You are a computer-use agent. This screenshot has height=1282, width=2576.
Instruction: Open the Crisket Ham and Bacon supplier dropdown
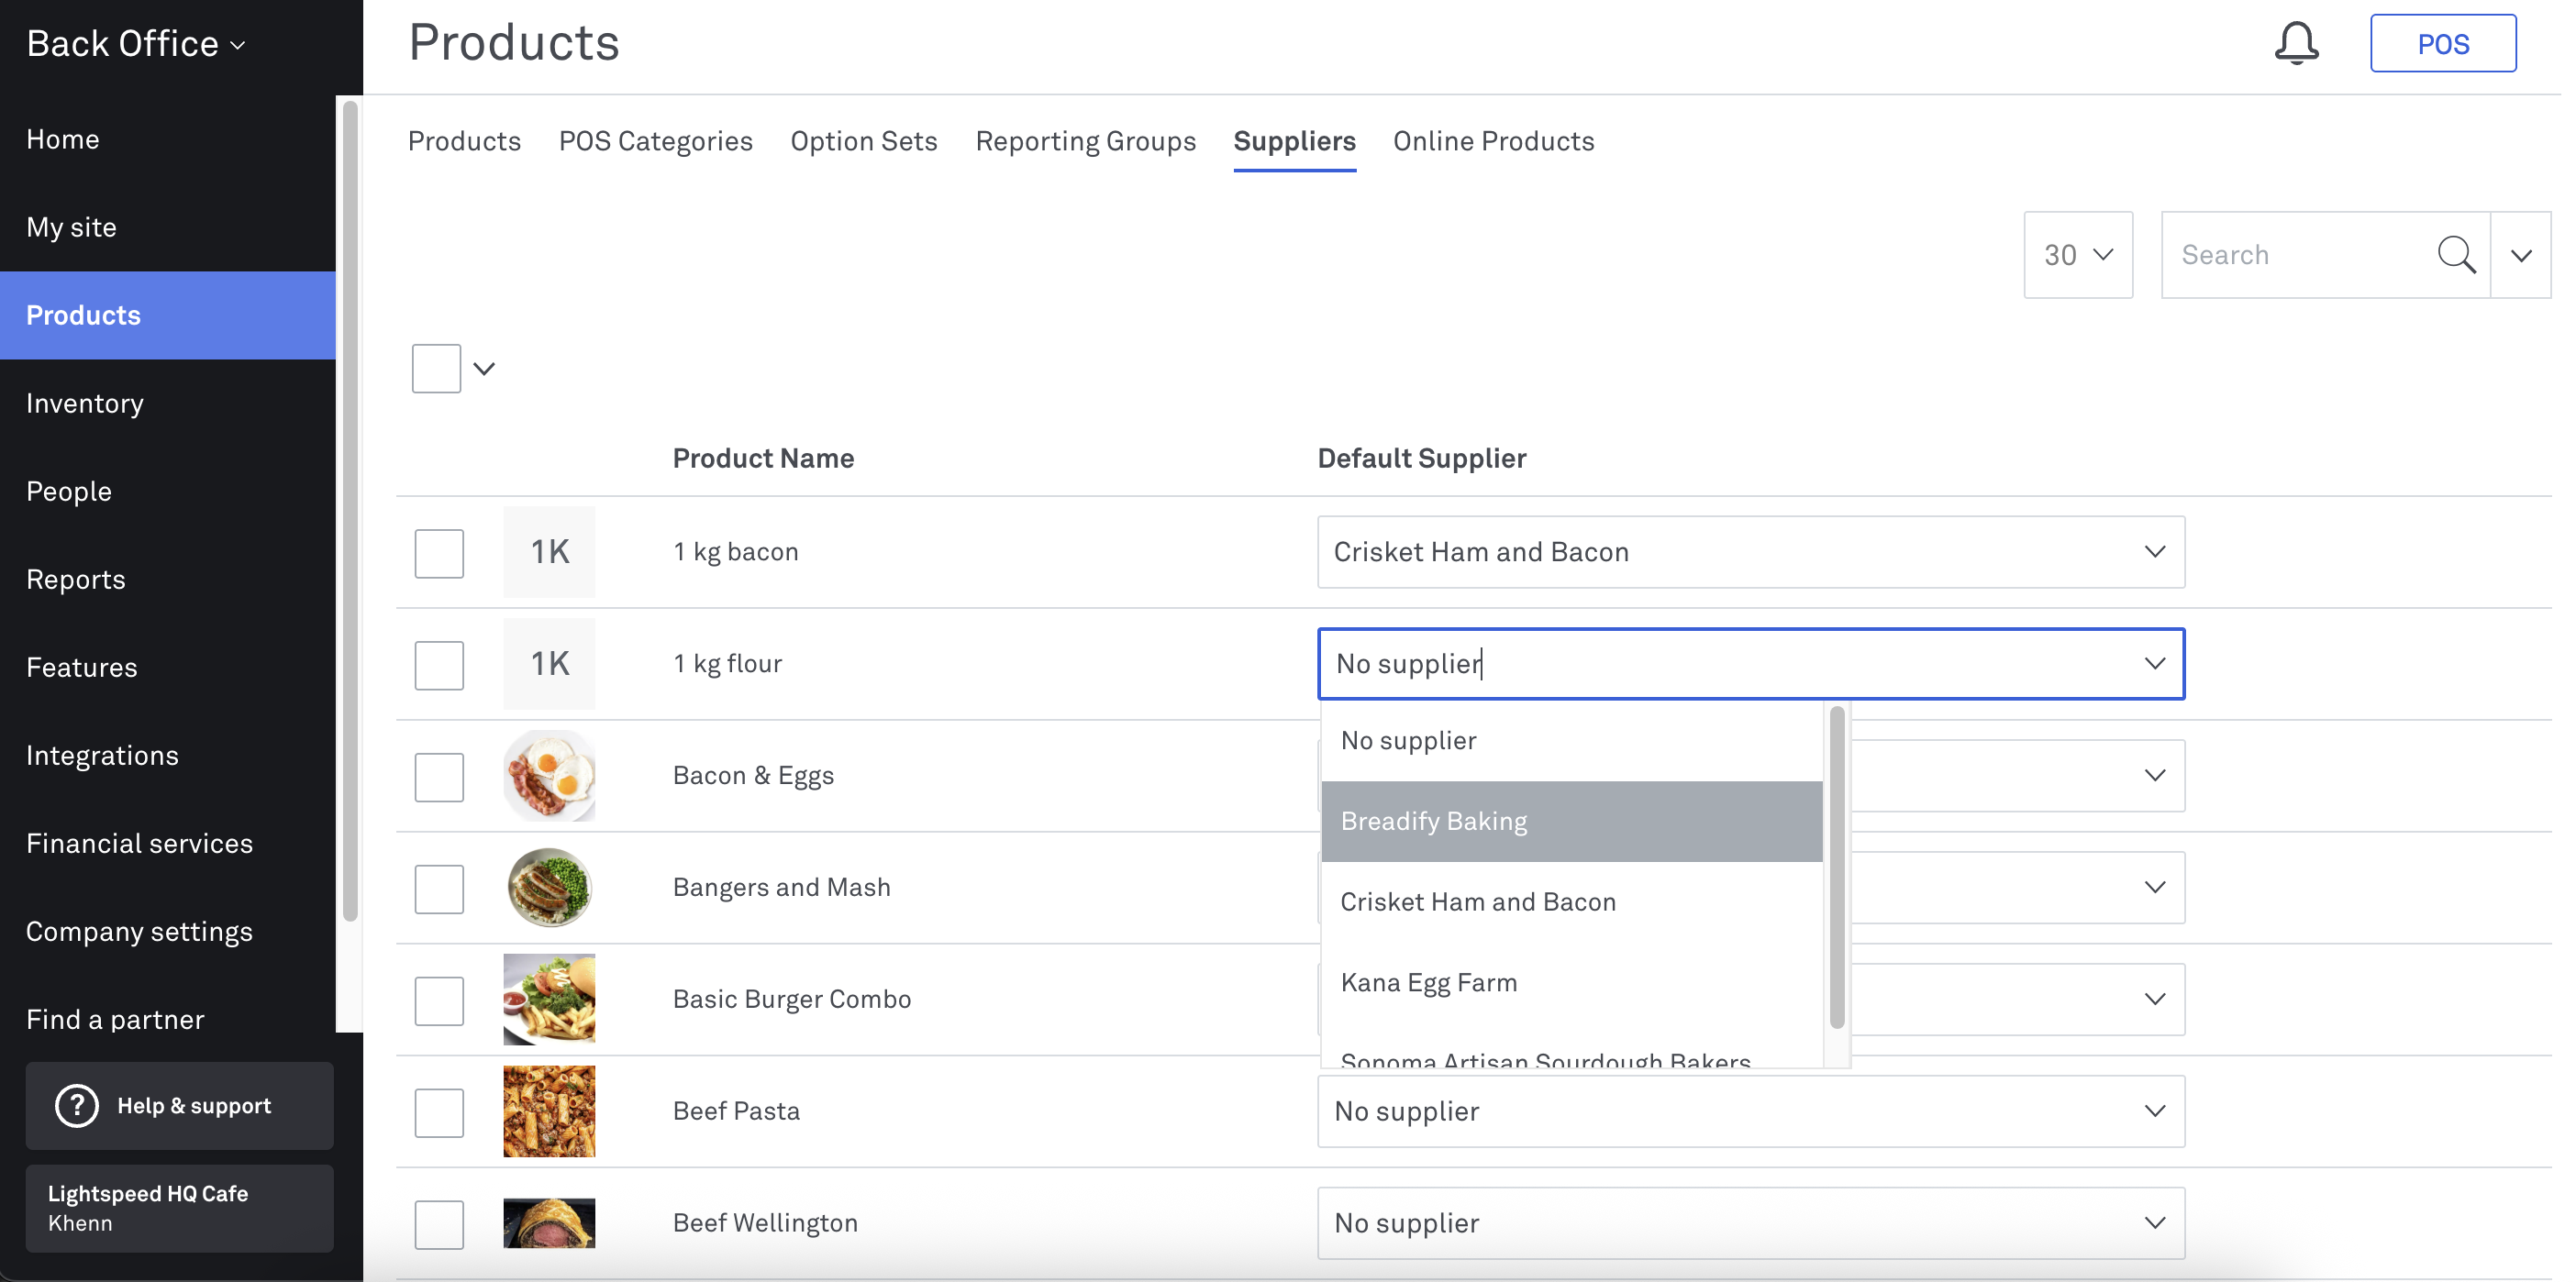[1750, 552]
